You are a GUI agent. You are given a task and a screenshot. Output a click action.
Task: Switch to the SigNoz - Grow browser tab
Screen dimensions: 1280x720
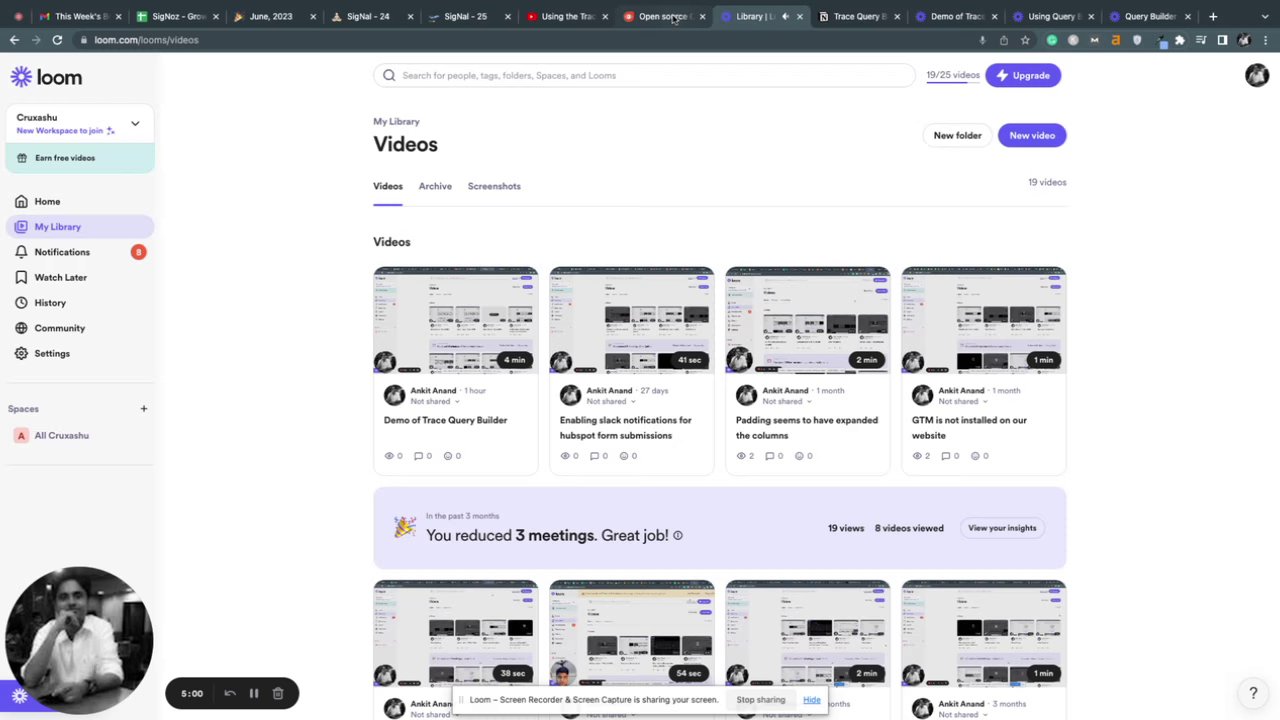(175, 16)
